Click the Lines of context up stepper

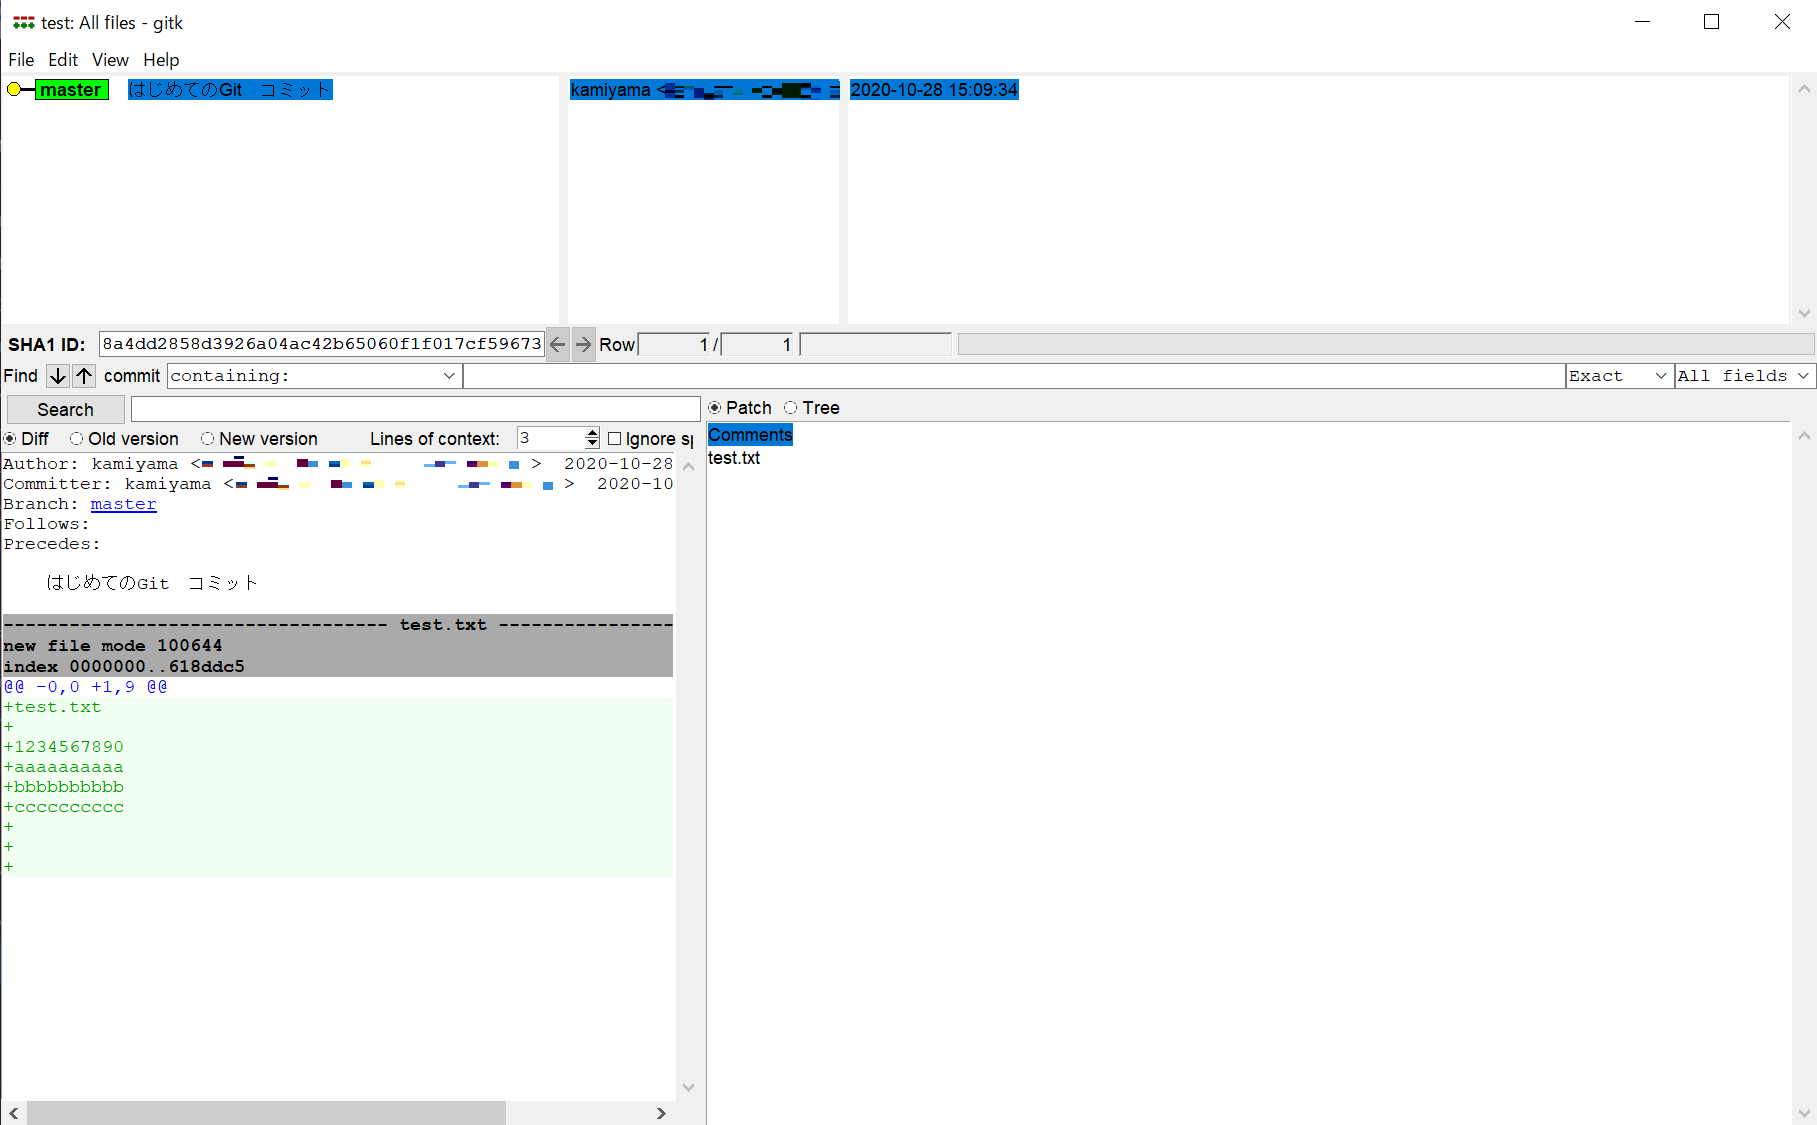[590, 433]
